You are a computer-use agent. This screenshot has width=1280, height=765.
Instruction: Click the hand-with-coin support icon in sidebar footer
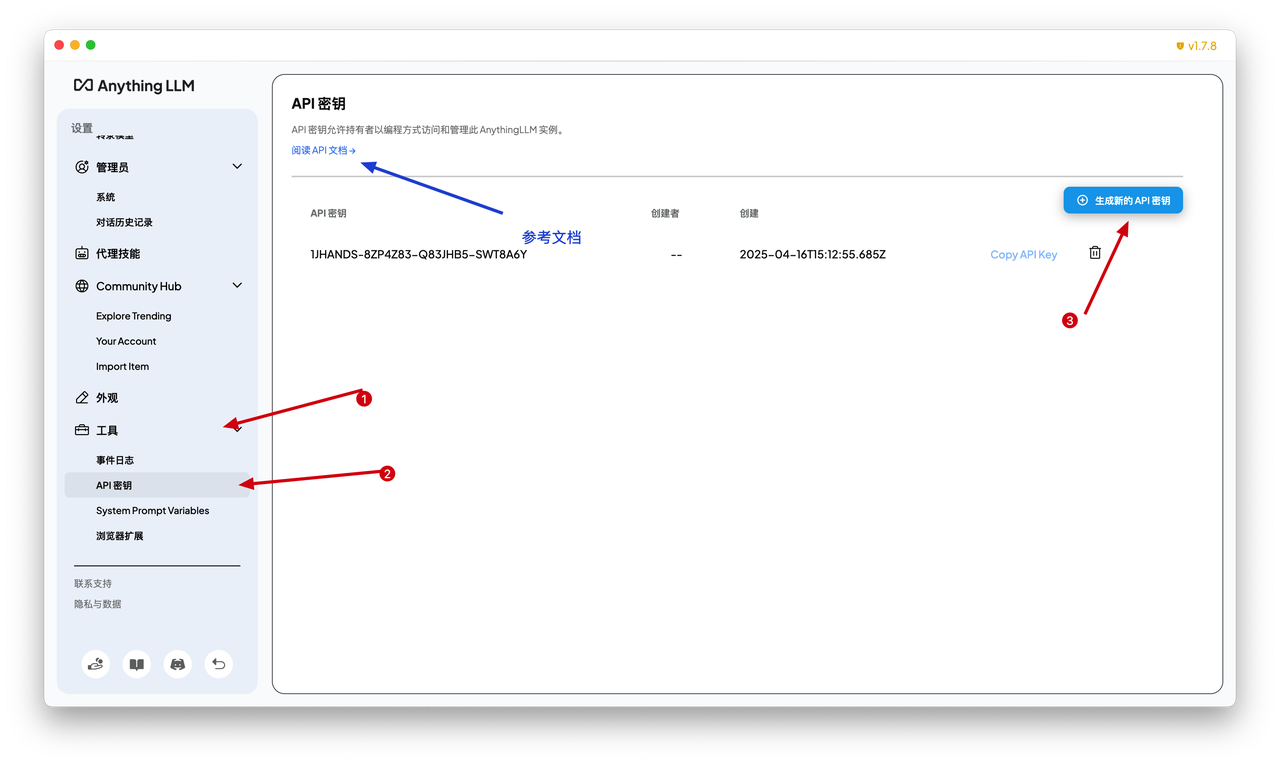click(96, 664)
